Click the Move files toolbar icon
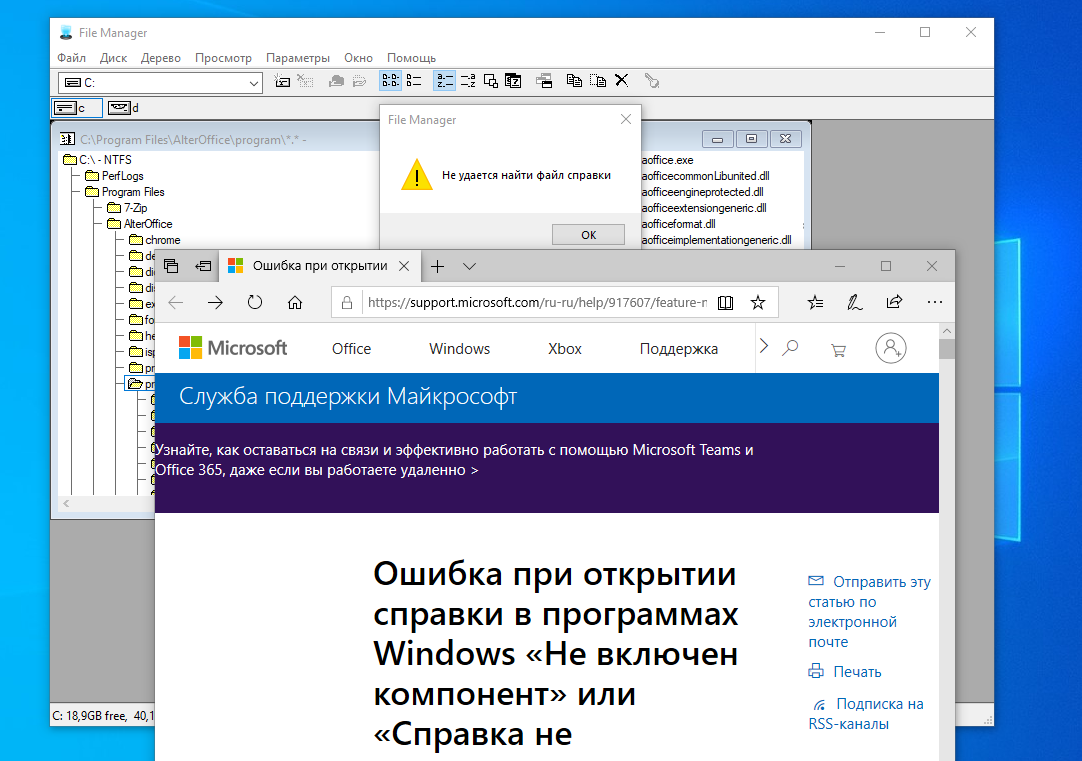The width and height of the screenshot is (1082, 761). coord(598,81)
